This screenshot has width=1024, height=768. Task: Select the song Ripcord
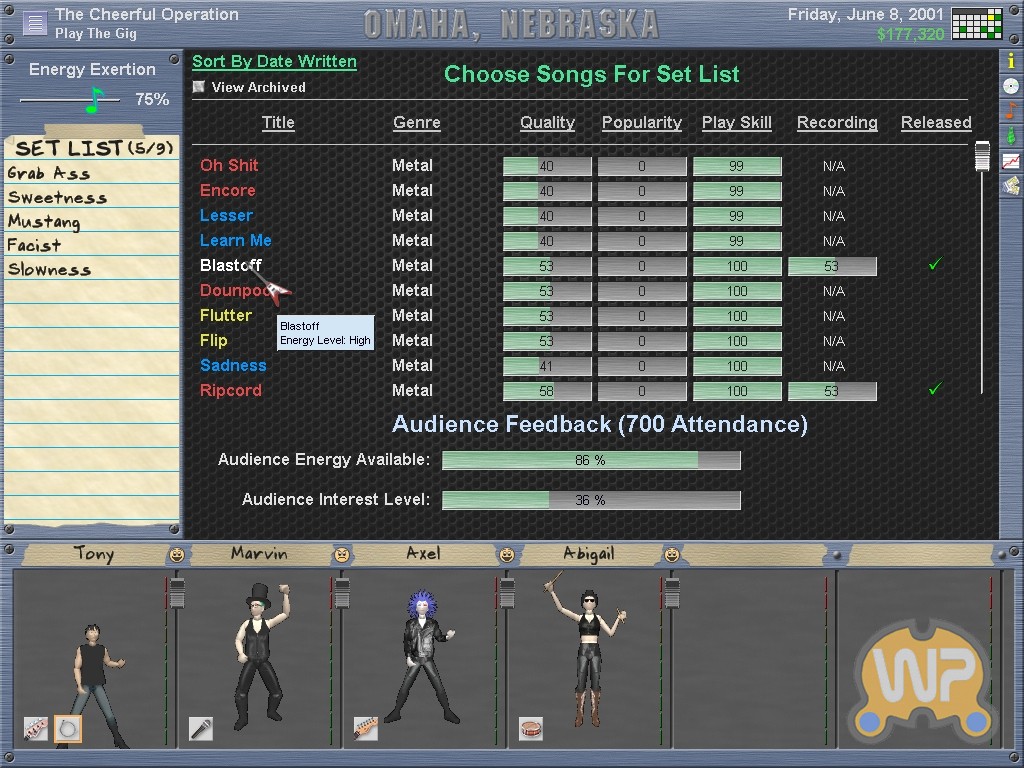pos(230,390)
